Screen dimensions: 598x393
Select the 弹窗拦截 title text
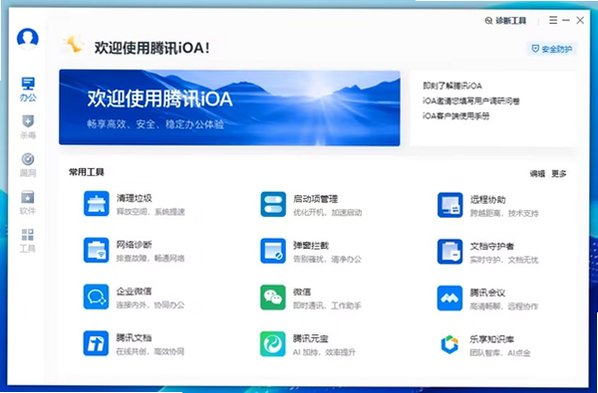(x=311, y=245)
